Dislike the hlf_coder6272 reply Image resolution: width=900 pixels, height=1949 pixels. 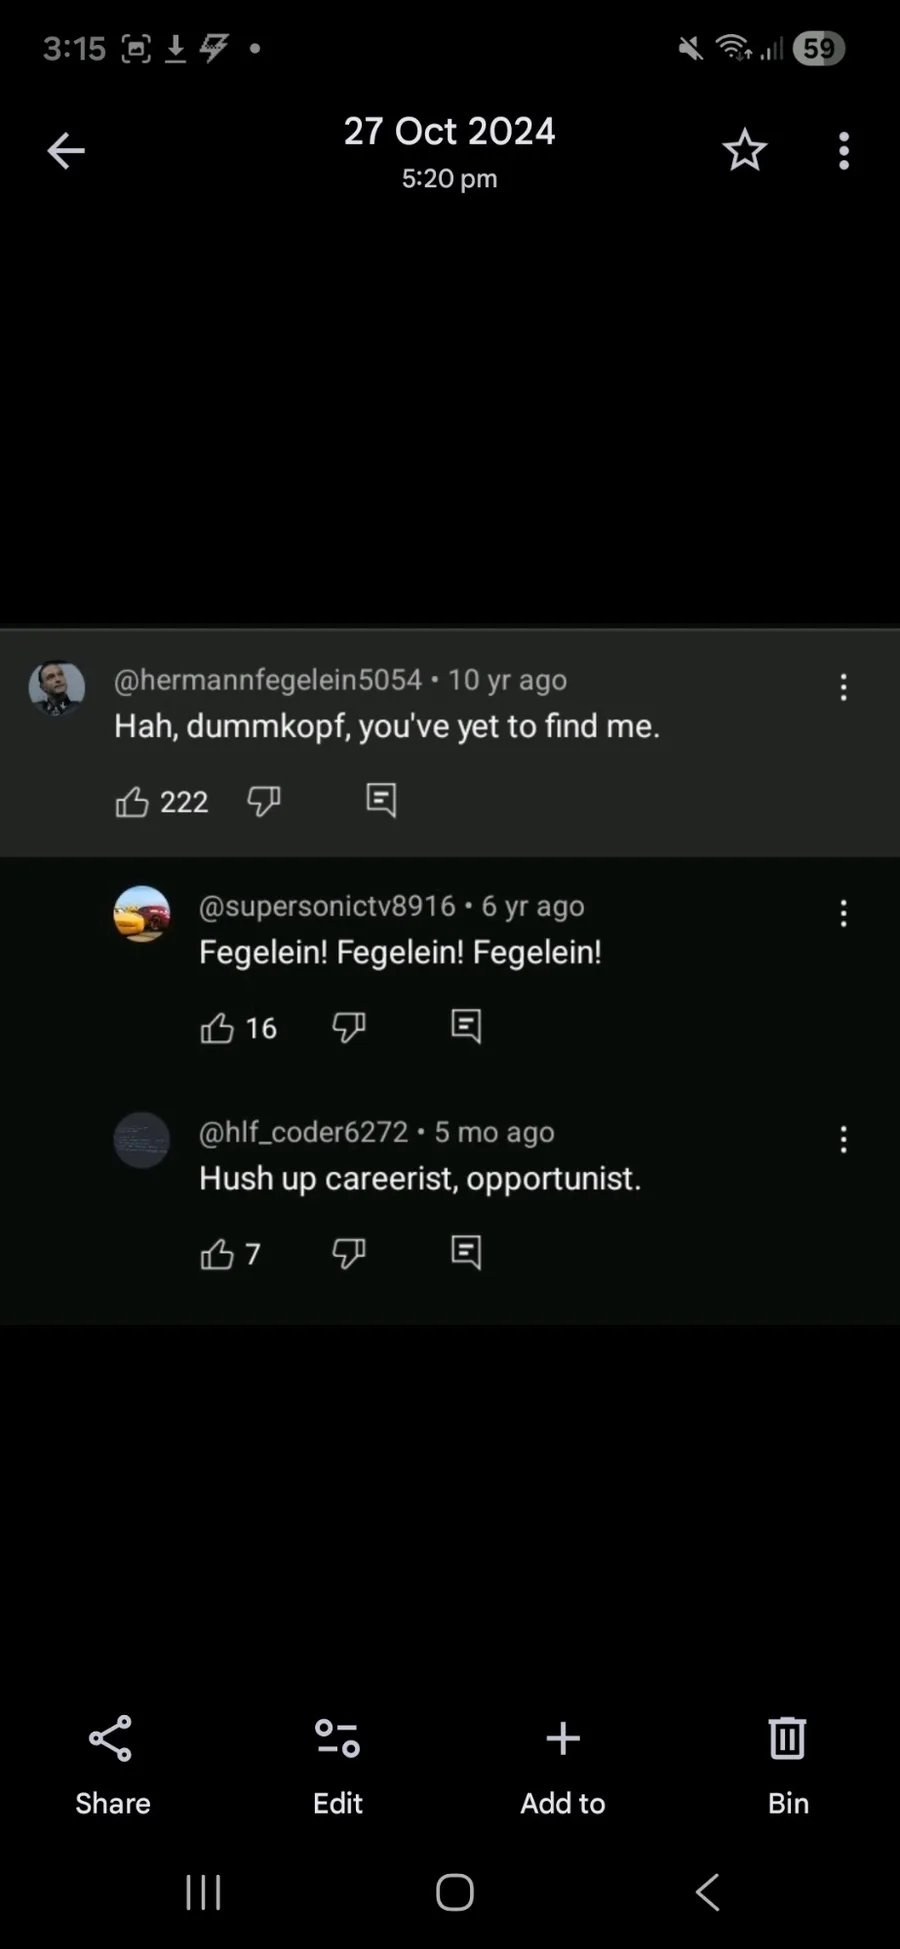point(349,1252)
